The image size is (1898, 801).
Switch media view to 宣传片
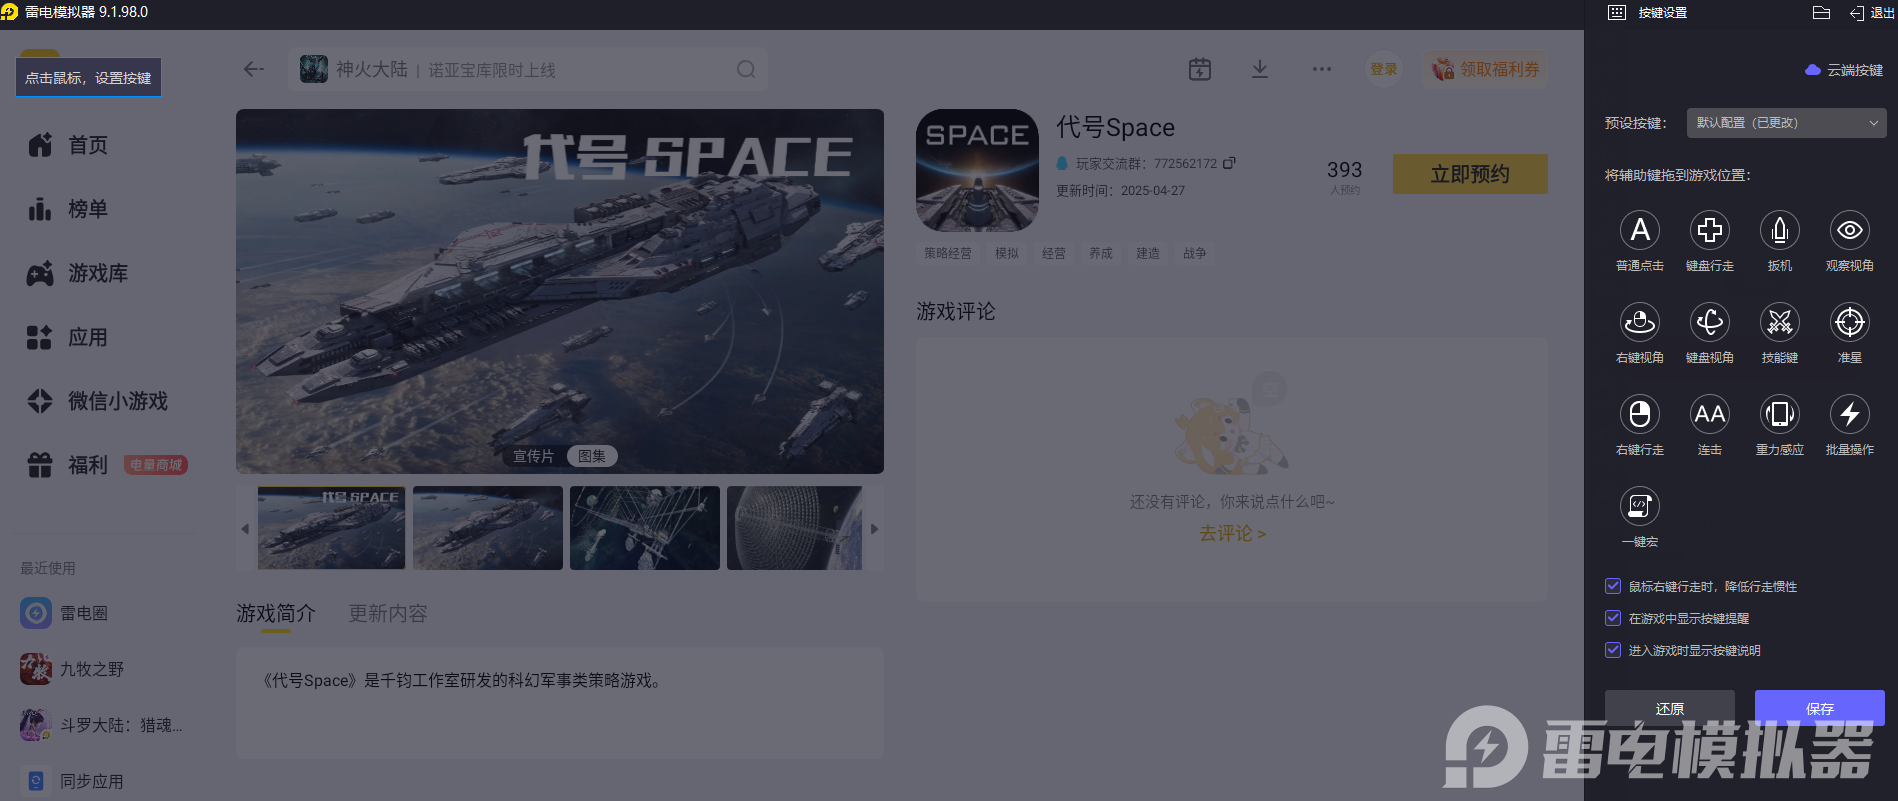533,456
